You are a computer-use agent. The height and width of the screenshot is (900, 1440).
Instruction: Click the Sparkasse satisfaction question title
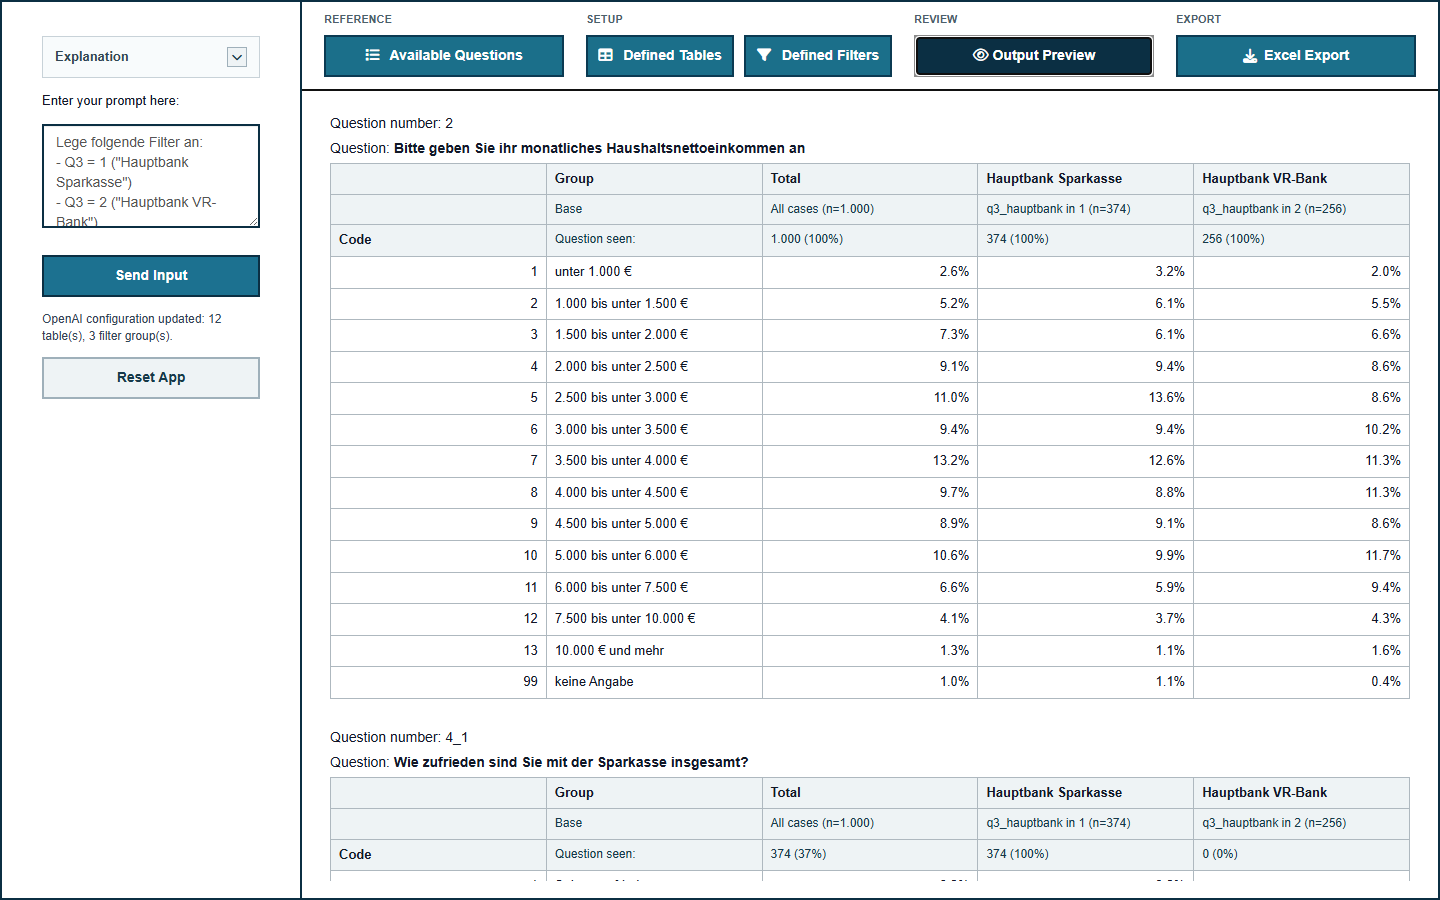(x=571, y=762)
